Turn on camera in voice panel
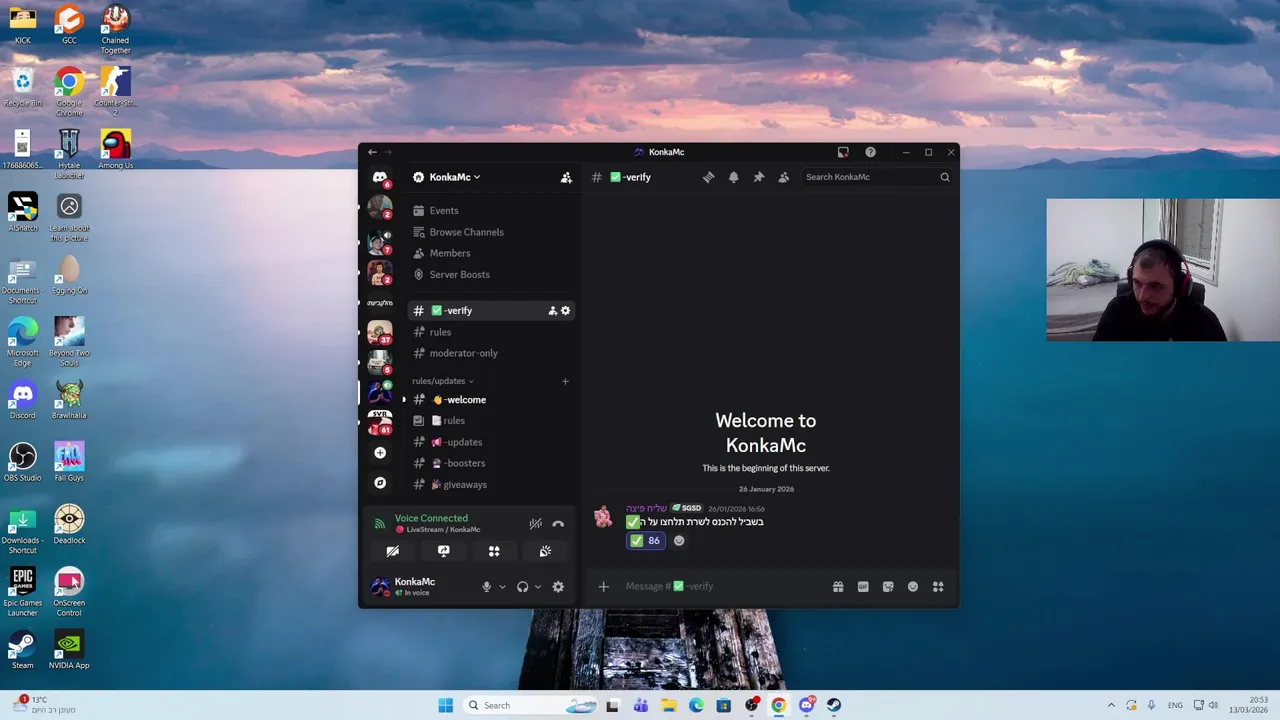1280x720 pixels. click(x=392, y=551)
